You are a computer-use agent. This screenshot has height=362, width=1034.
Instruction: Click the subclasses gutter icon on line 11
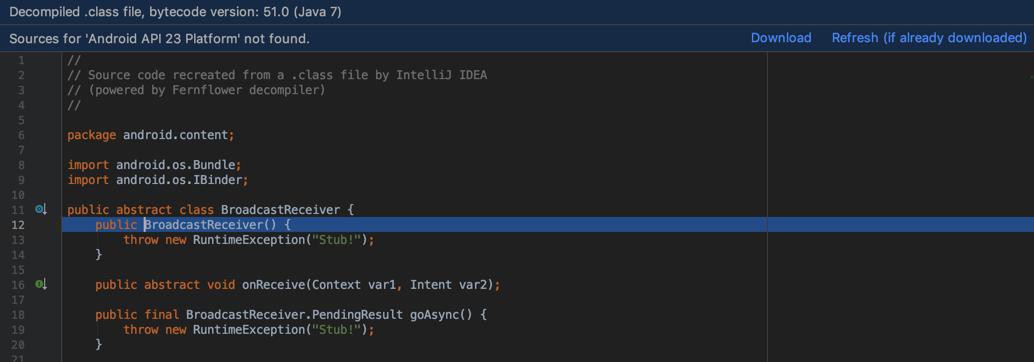tap(41, 210)
